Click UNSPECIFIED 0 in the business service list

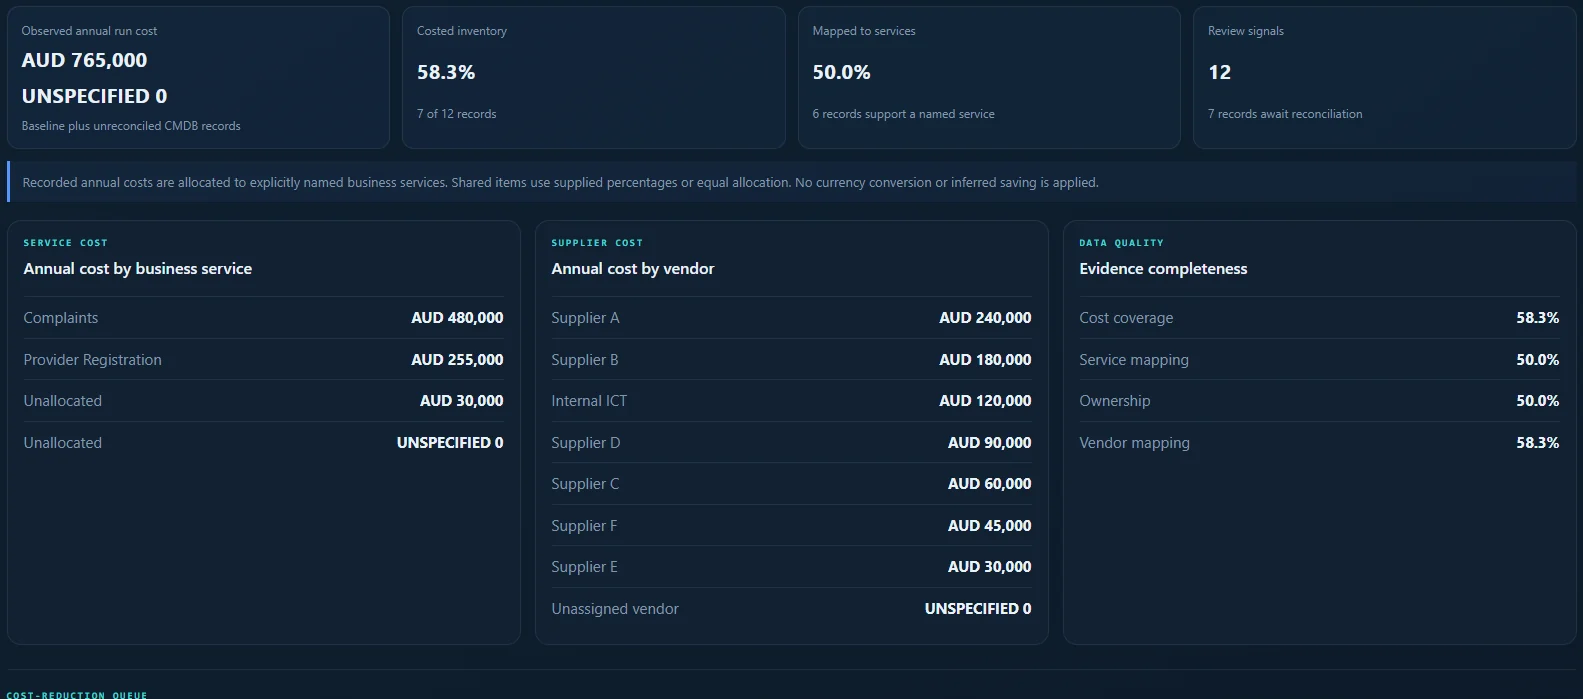(x=450, y=443)
